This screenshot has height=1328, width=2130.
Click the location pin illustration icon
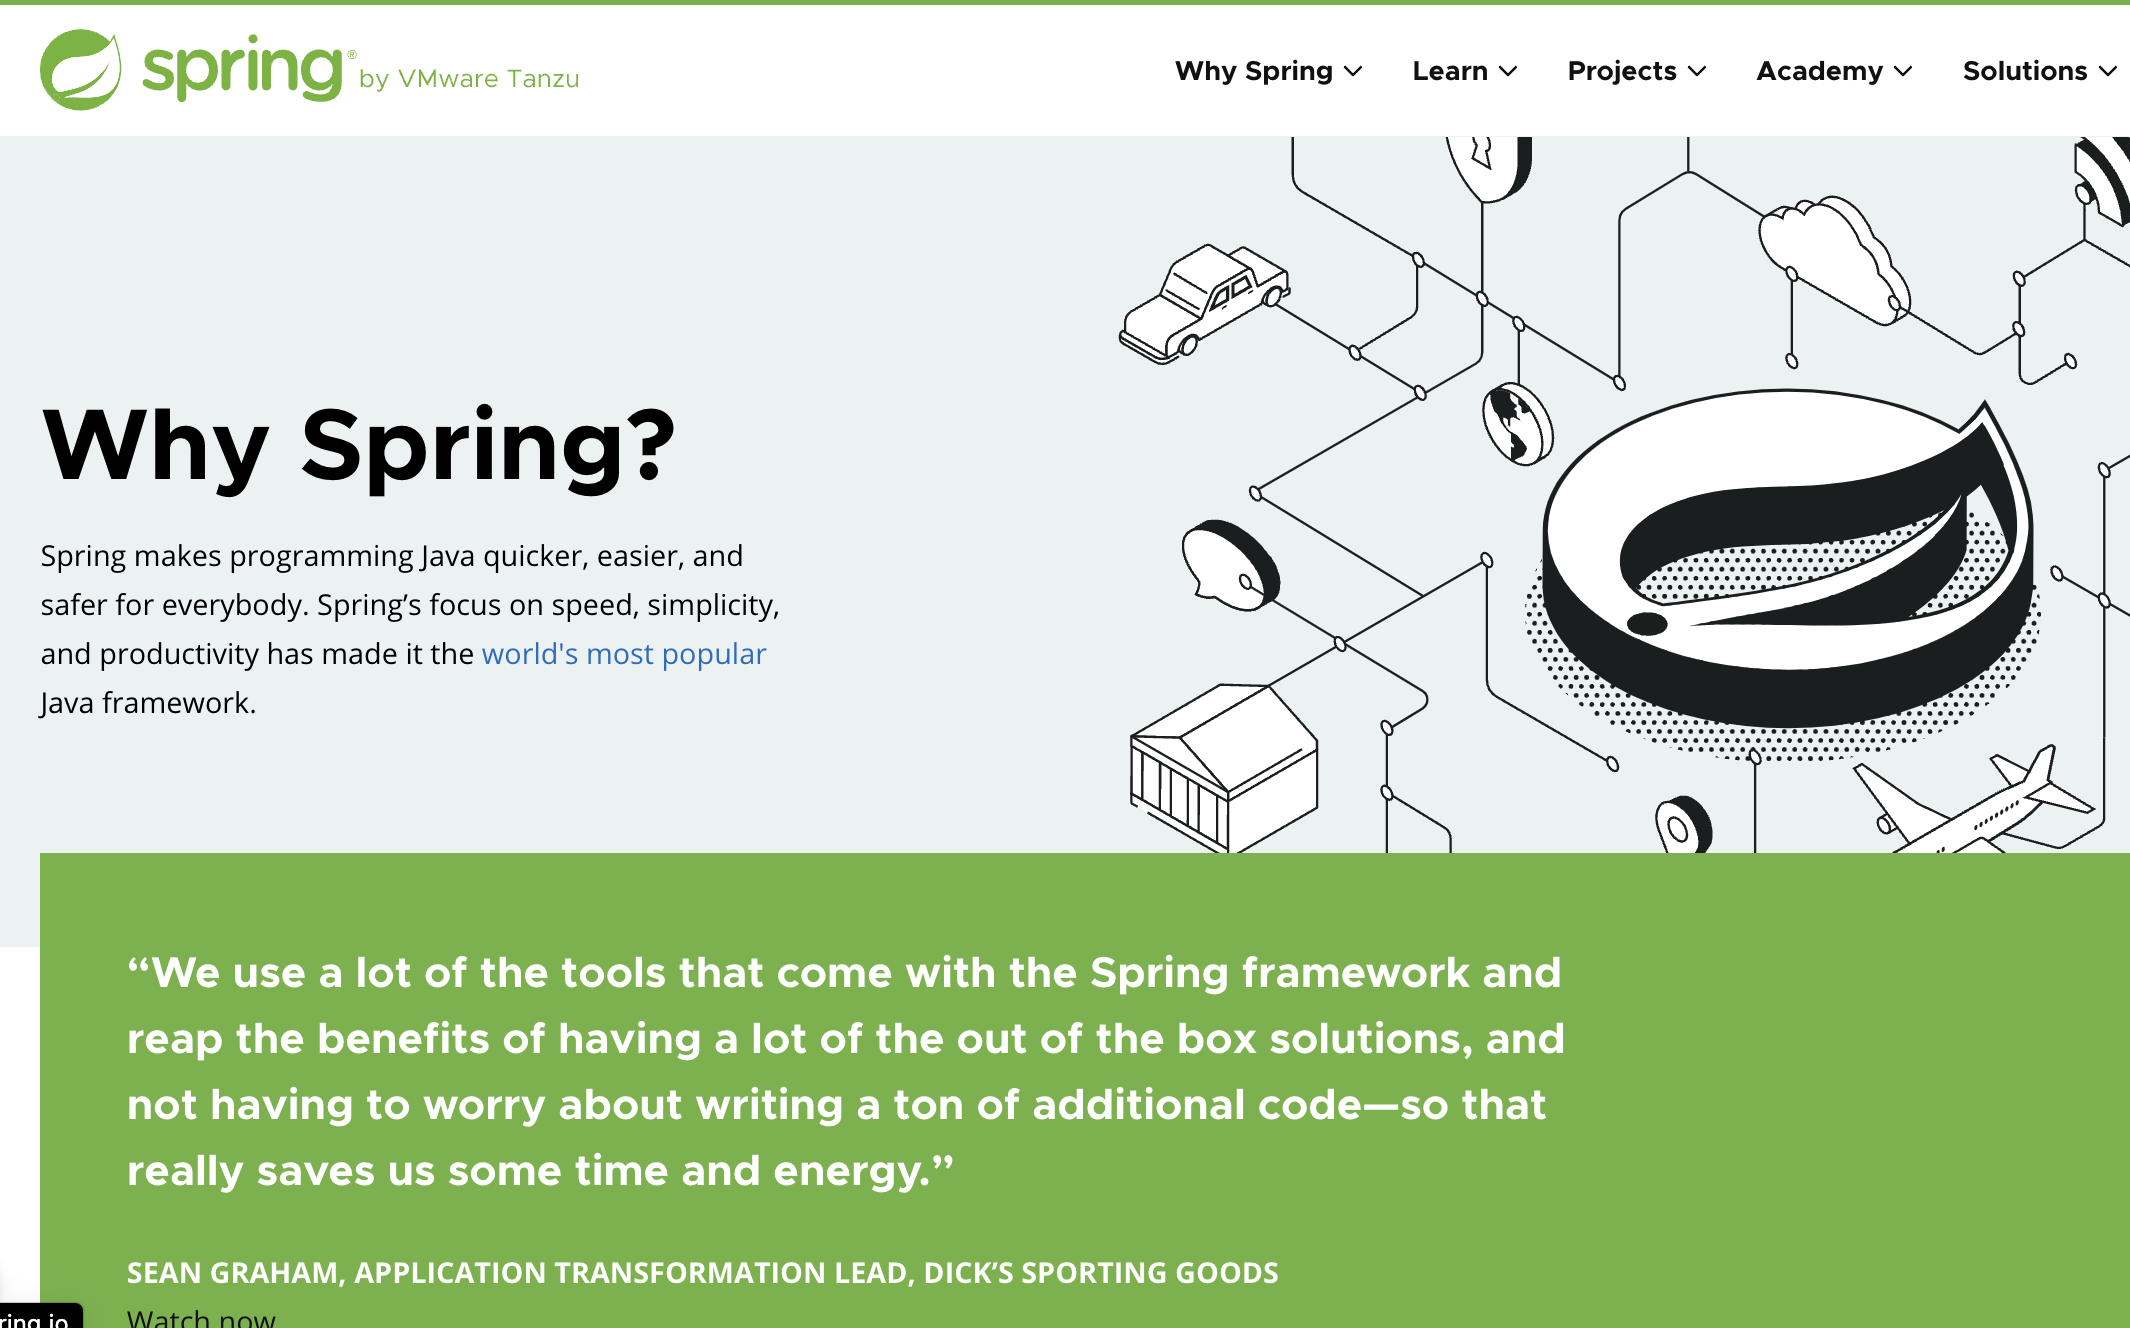pyautogui.click(x=1682, y=826)
